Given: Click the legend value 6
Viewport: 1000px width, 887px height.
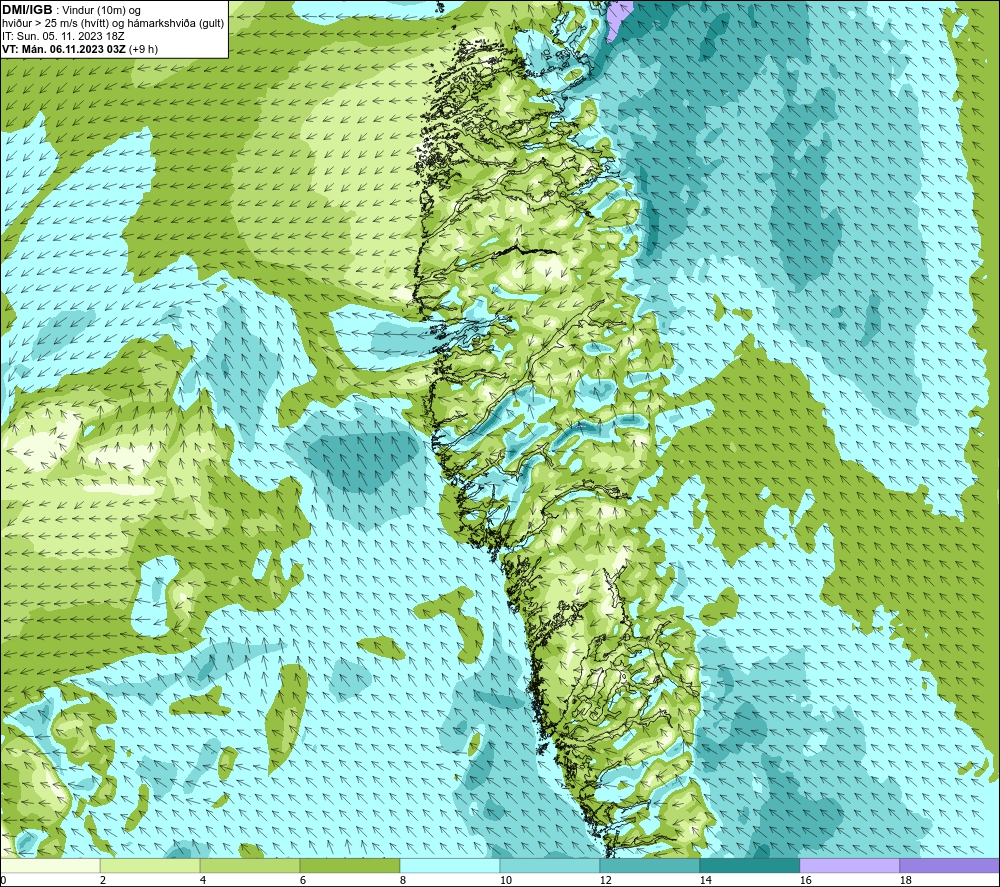Looking at the screenshot, I should click(x=303, y=881).
